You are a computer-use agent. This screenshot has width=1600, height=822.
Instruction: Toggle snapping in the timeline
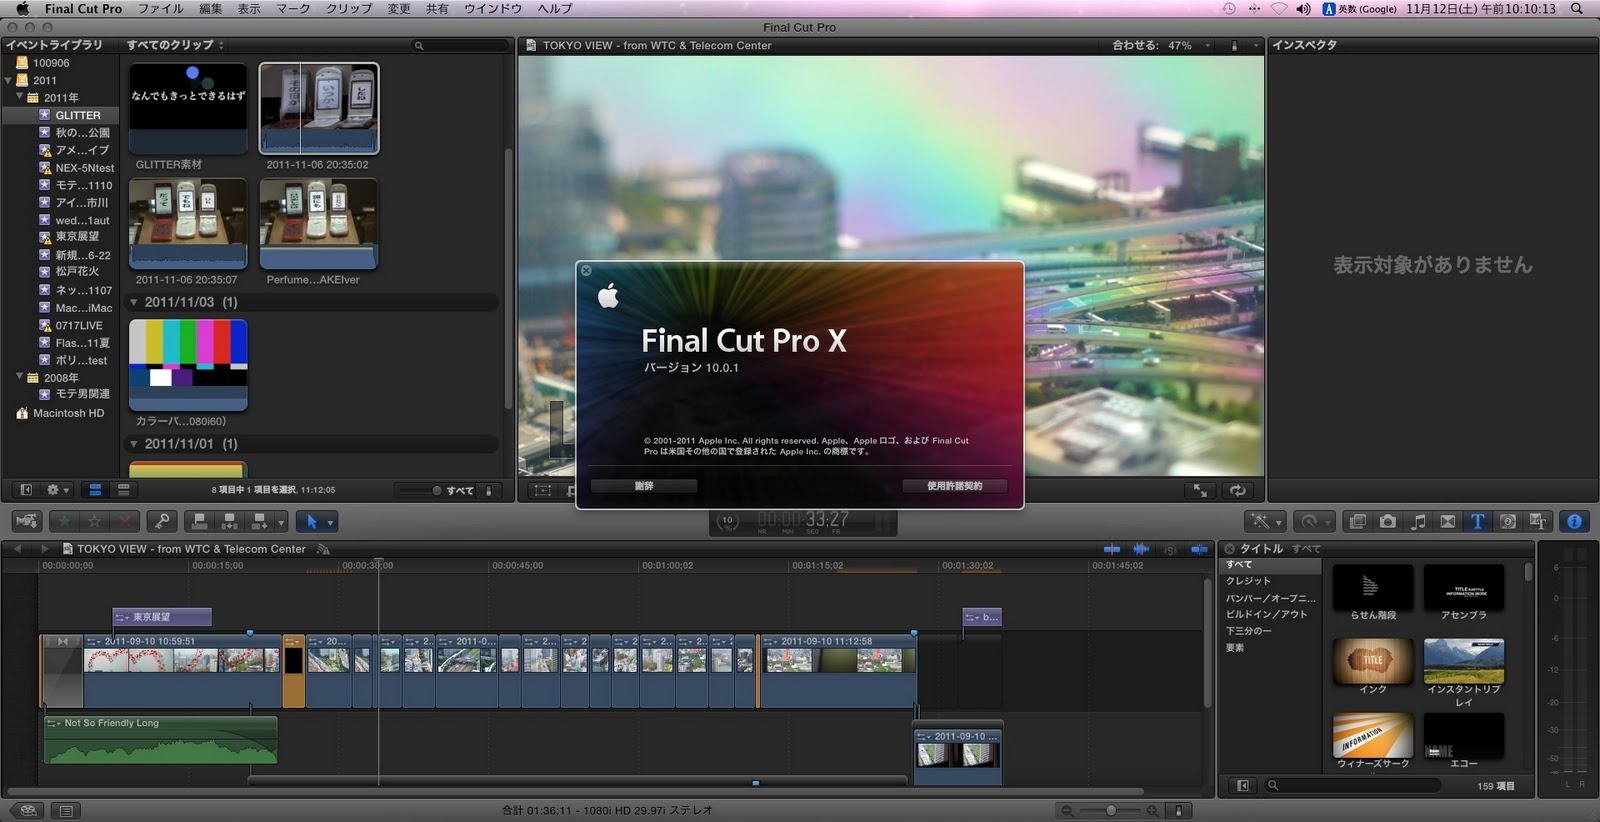pyautogui.click(x=1199, y=549)
